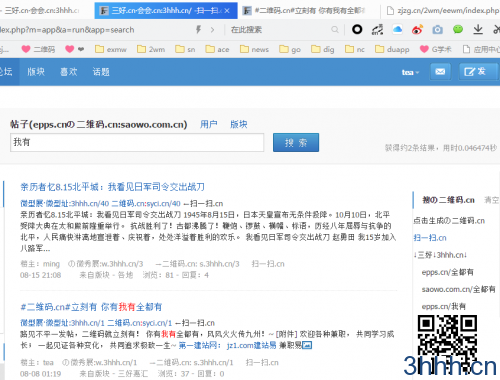Open the news bookmark folder
Screen dimensions: 500x380
[254, 49]
